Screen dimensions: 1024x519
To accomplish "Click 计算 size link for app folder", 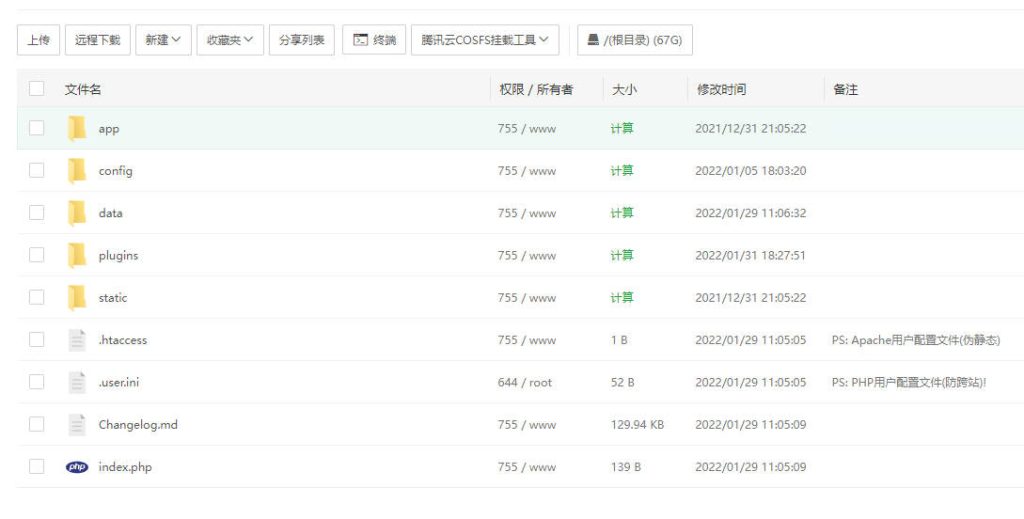I will click(622, 129).
